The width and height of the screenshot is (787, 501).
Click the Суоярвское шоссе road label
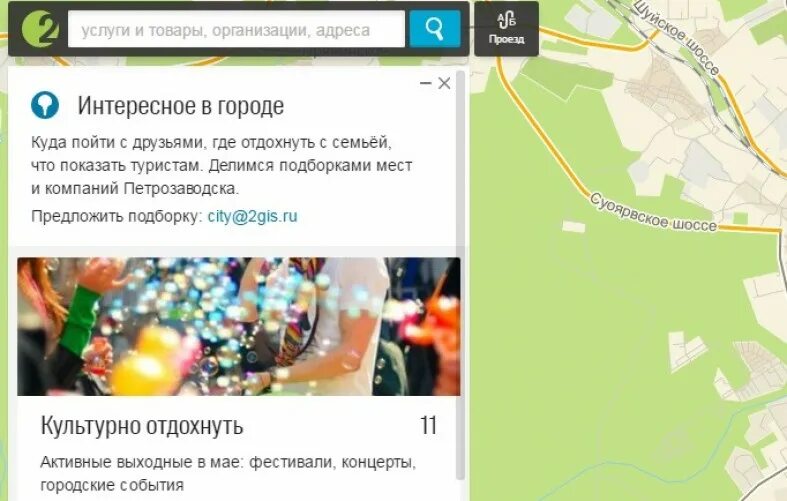[x=652, y=212]
